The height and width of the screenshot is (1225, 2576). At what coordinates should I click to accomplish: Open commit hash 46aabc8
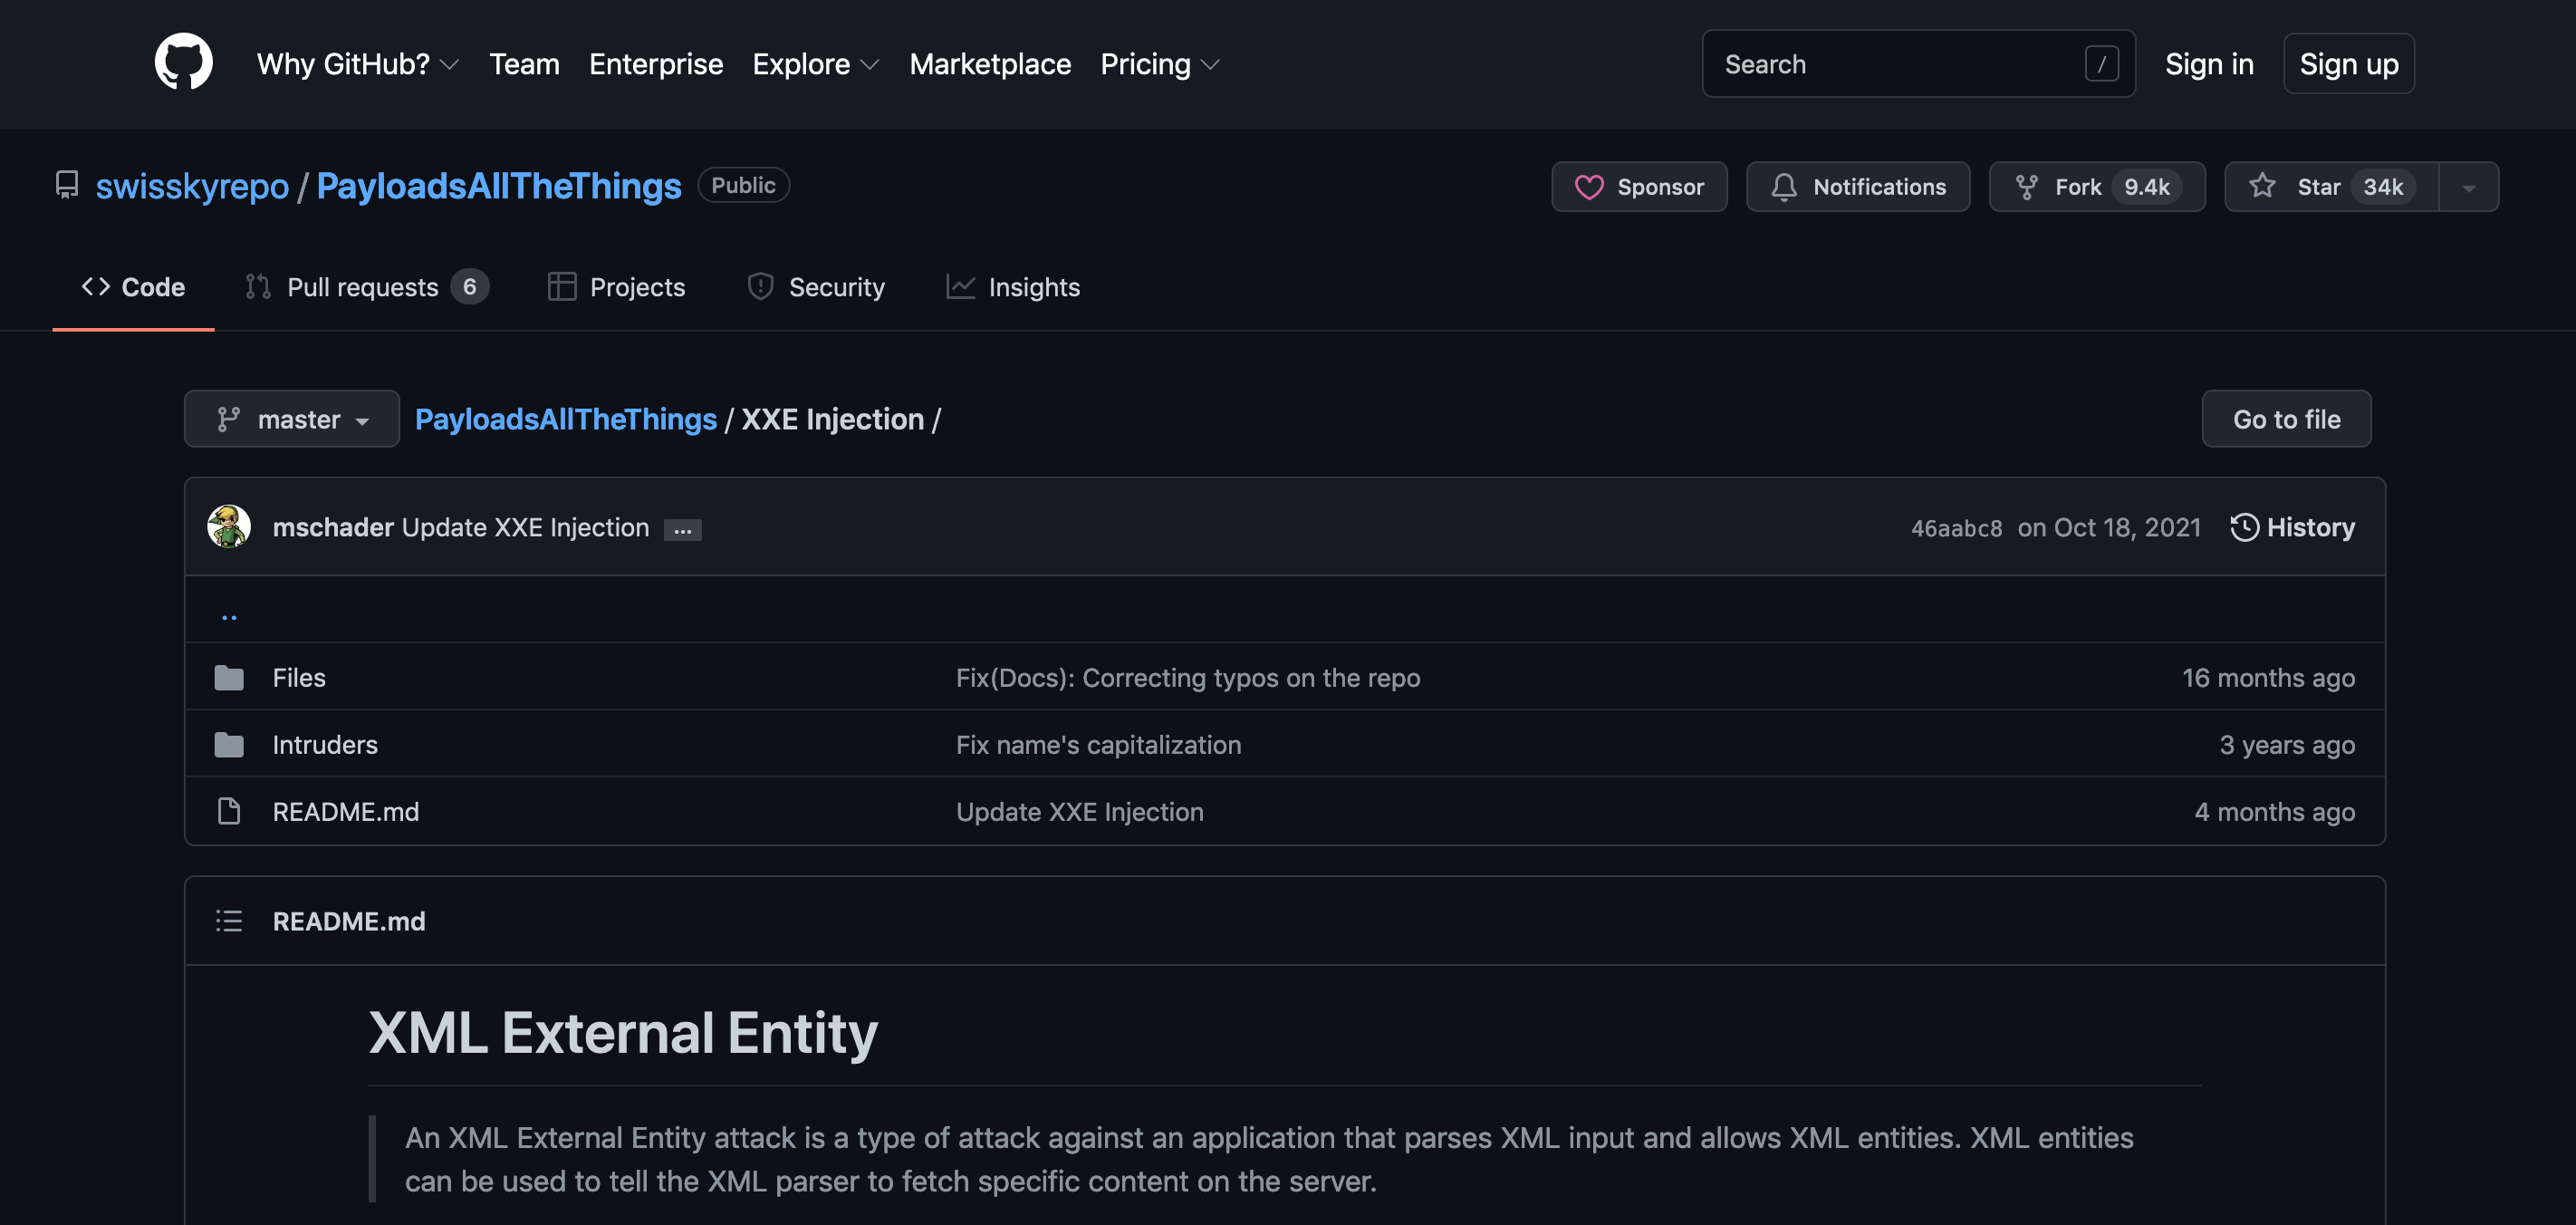coord(1956,528)
